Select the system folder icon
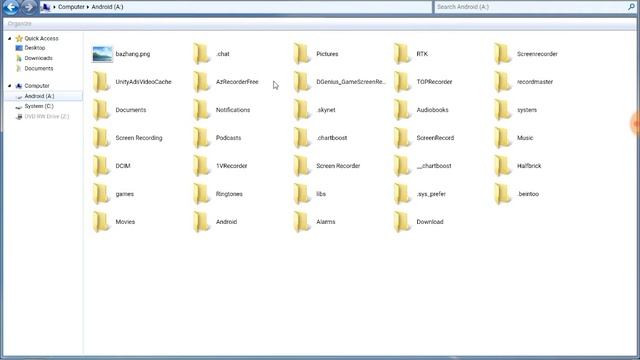The width and height of the screenshot is (640, 360). click(x=502, y=110)
